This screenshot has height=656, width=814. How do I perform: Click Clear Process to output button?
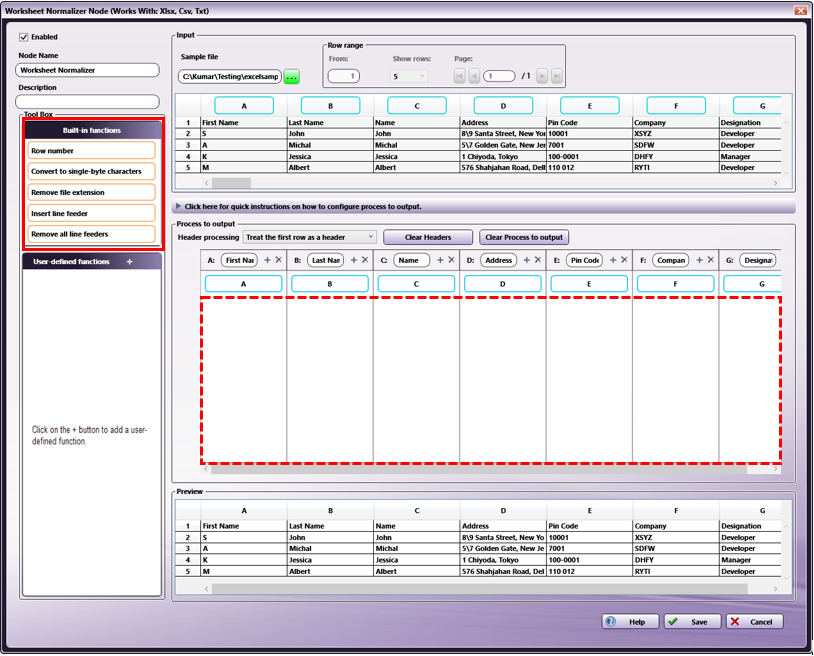524,237
